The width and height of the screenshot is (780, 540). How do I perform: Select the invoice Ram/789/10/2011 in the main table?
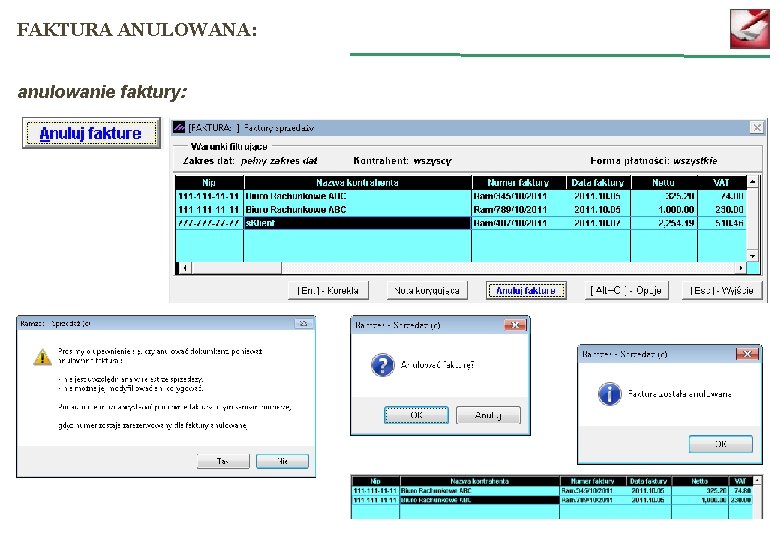coord(510,210)
